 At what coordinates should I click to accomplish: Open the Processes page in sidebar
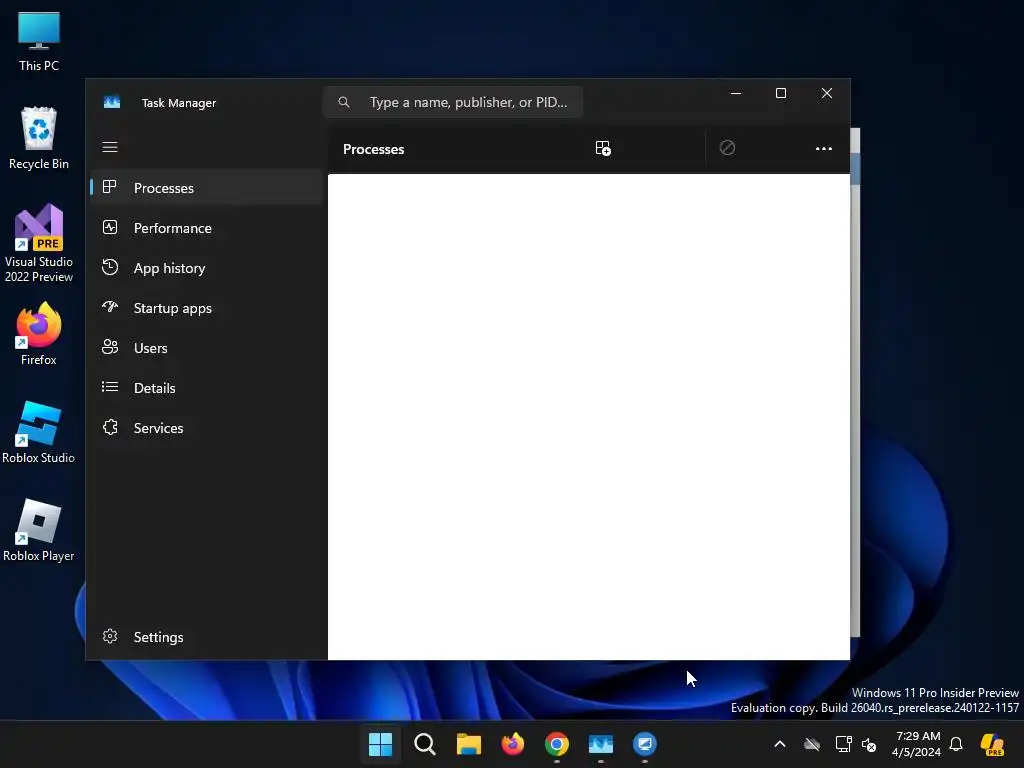point(206,188)
